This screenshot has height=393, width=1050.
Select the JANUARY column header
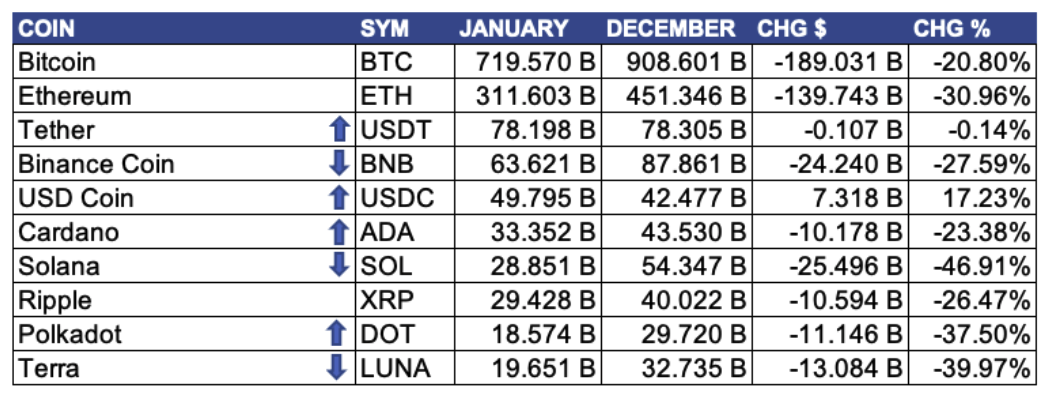click(x=514, y=28)
